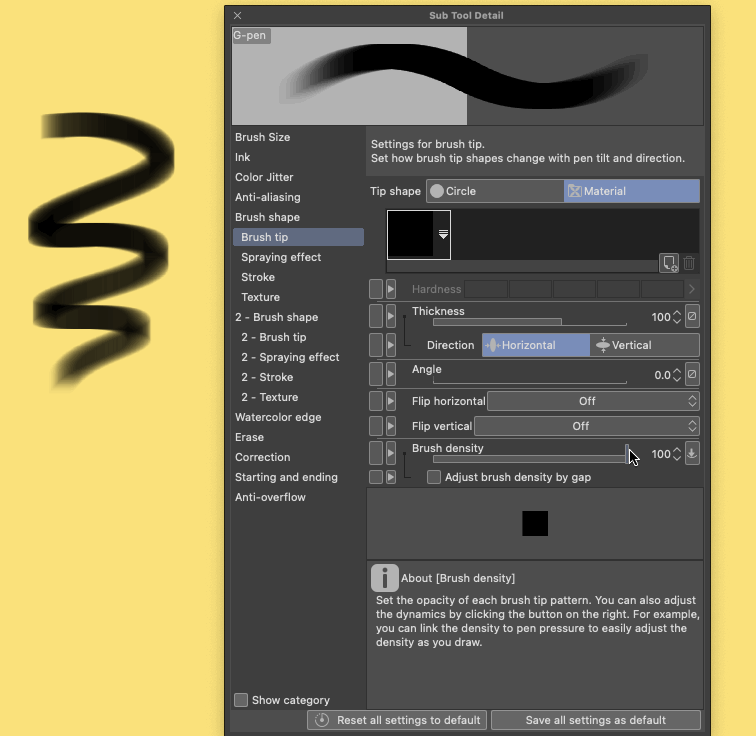Open the Anti-overflow category
The width and height of the screenshot is (756, 736).
tap(297, 497)
